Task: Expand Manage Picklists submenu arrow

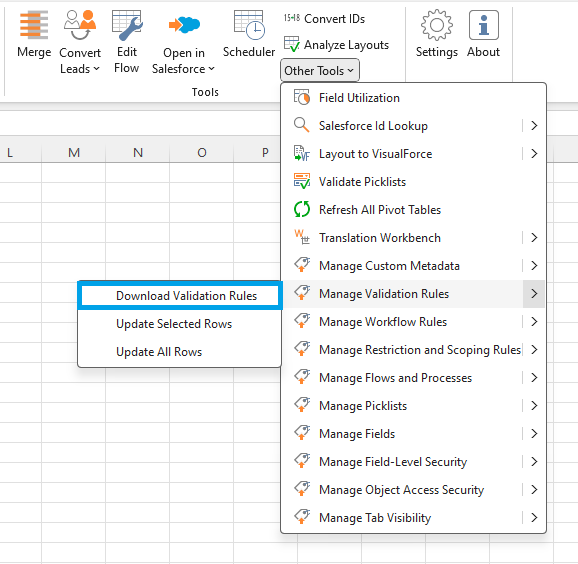Action: click(534, 405)
